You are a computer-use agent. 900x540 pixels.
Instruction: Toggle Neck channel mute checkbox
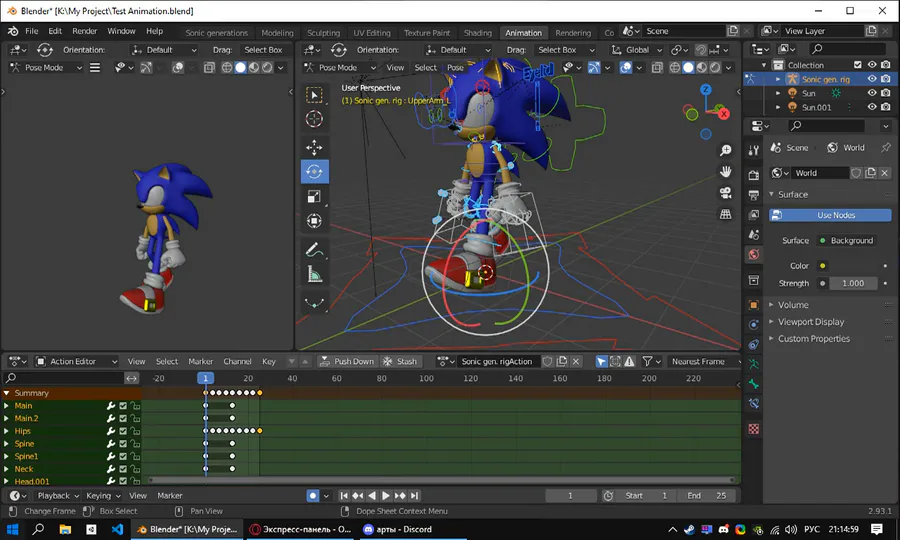(x=123, y=469)
